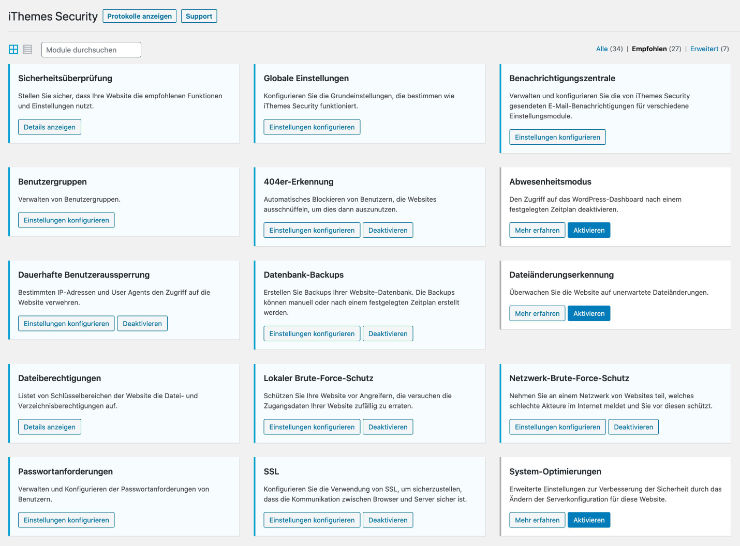Viewport: 740px width, 546px height.
Task: Learn more about System-Optimierungen
Action: tap(537, 520)
